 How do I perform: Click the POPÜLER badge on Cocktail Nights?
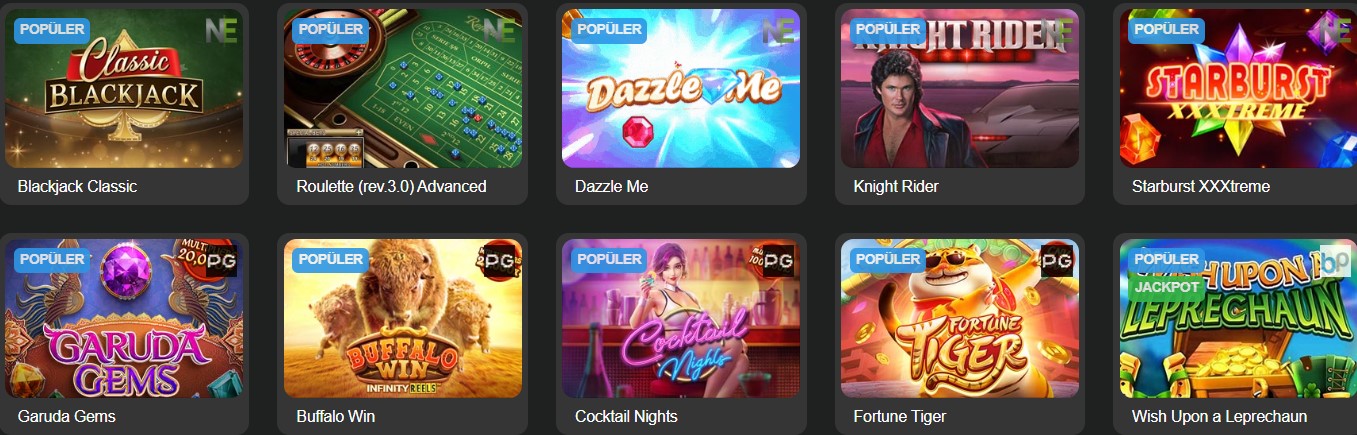pyautogui.click(x=609, y=258)
